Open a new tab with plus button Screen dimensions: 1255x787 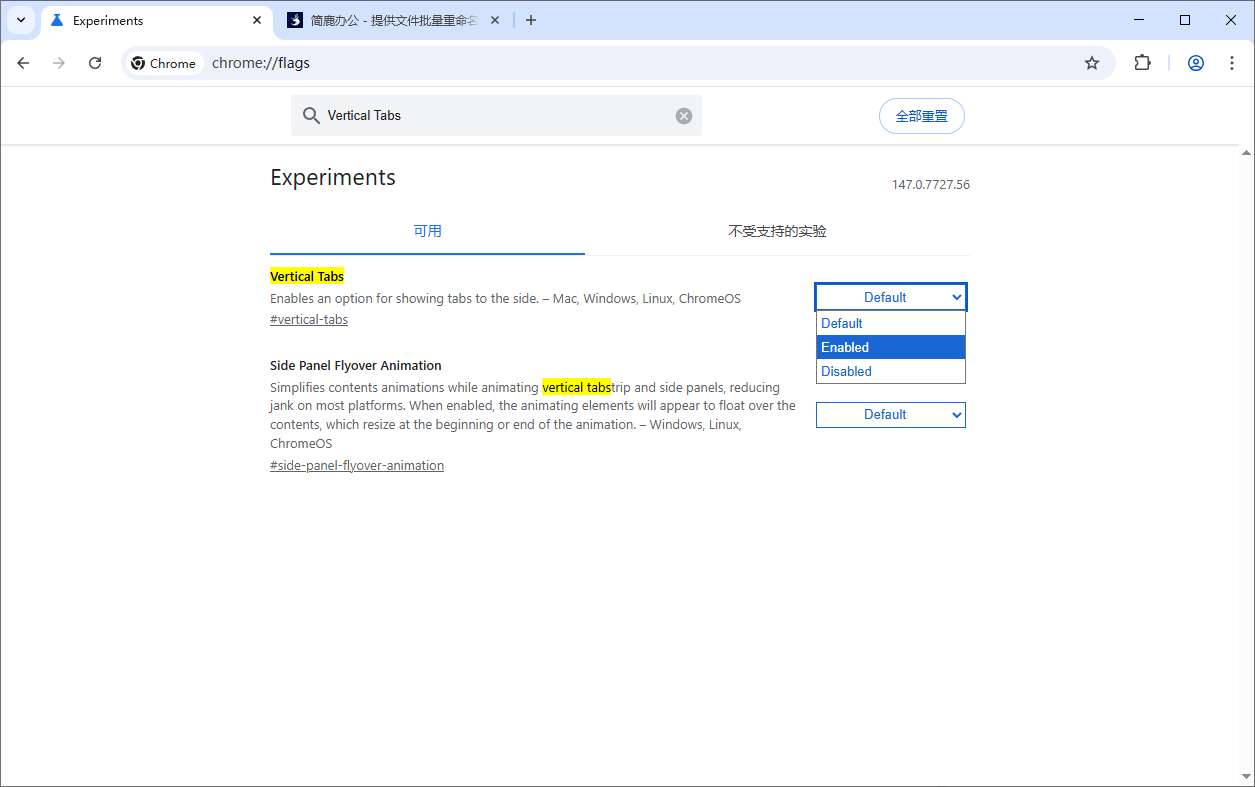pyautogui.click(x=531, y=20)
